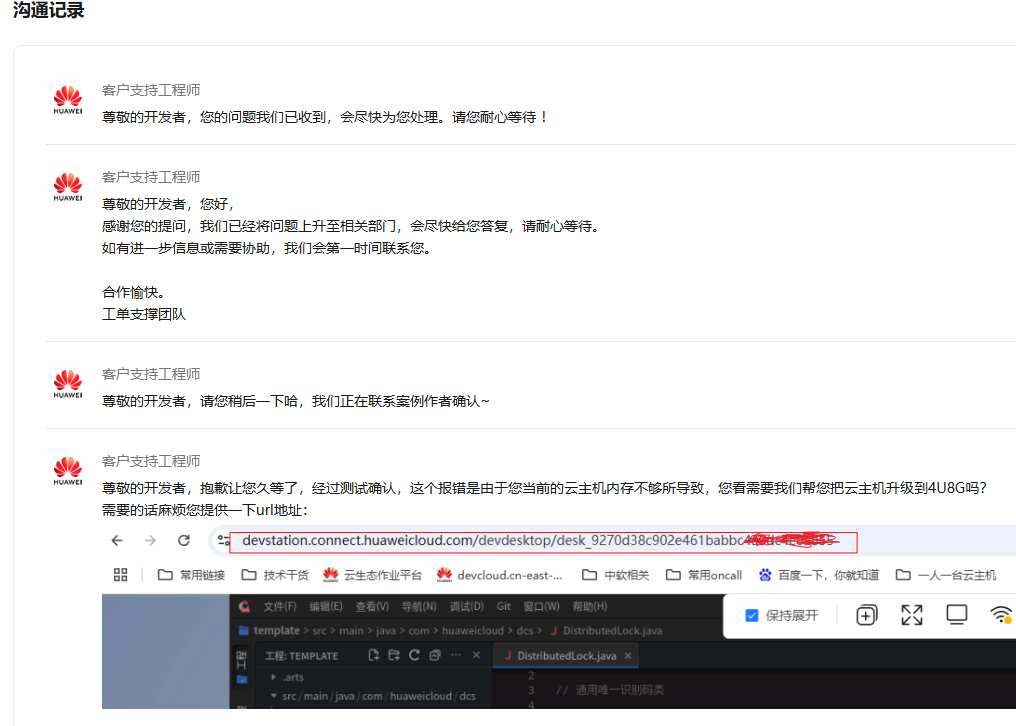Image resolution: width=1016 pixels, height=726 pixels.
Task: Toggle the 保持展开 checkbox
Action: point(752,615)
